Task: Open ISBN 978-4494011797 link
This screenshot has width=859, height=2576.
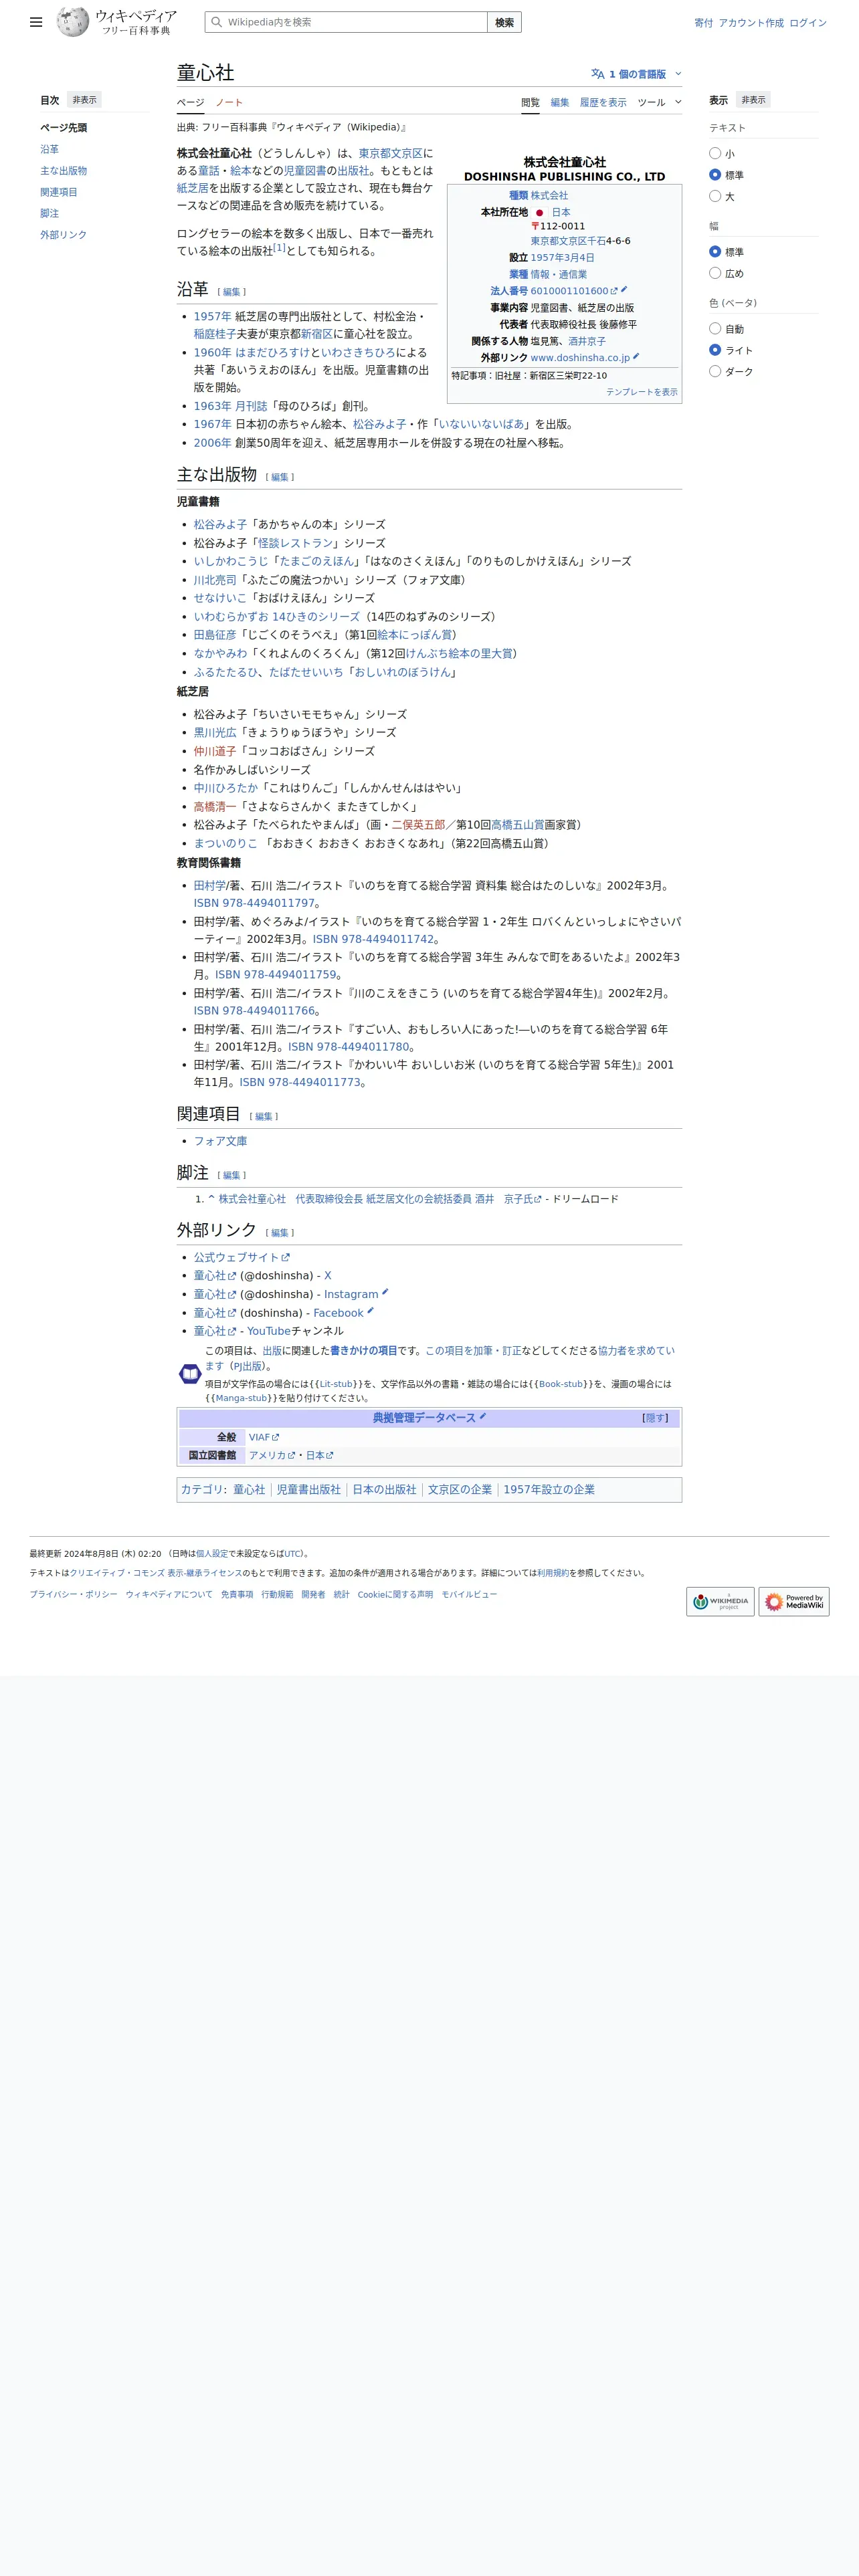Action: [254, 903]
